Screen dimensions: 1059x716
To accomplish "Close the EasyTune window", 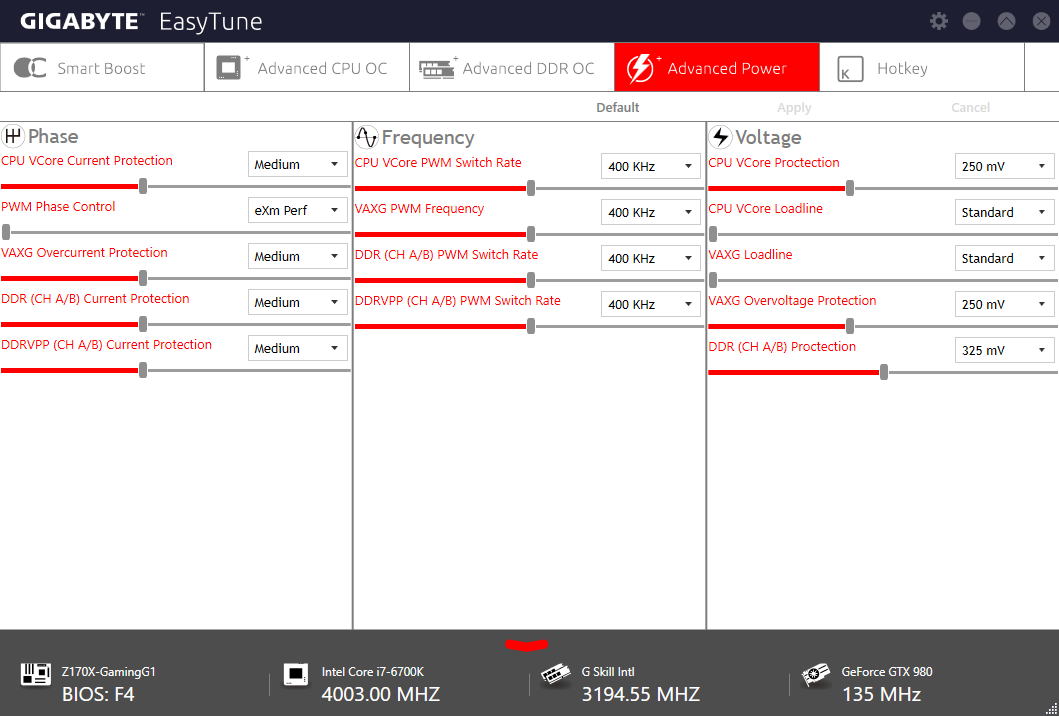I will (1041, 21).
